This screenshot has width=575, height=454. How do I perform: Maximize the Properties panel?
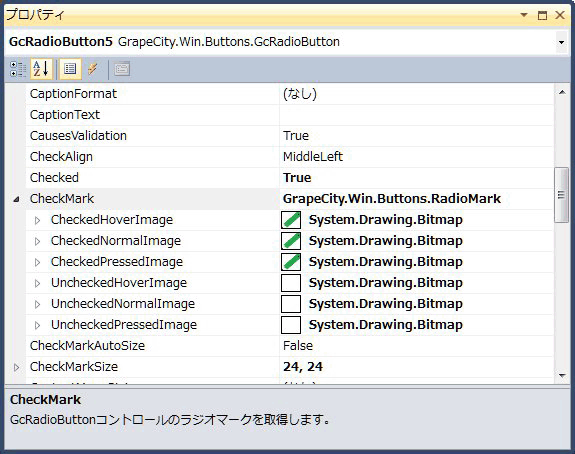click(542, 15)
